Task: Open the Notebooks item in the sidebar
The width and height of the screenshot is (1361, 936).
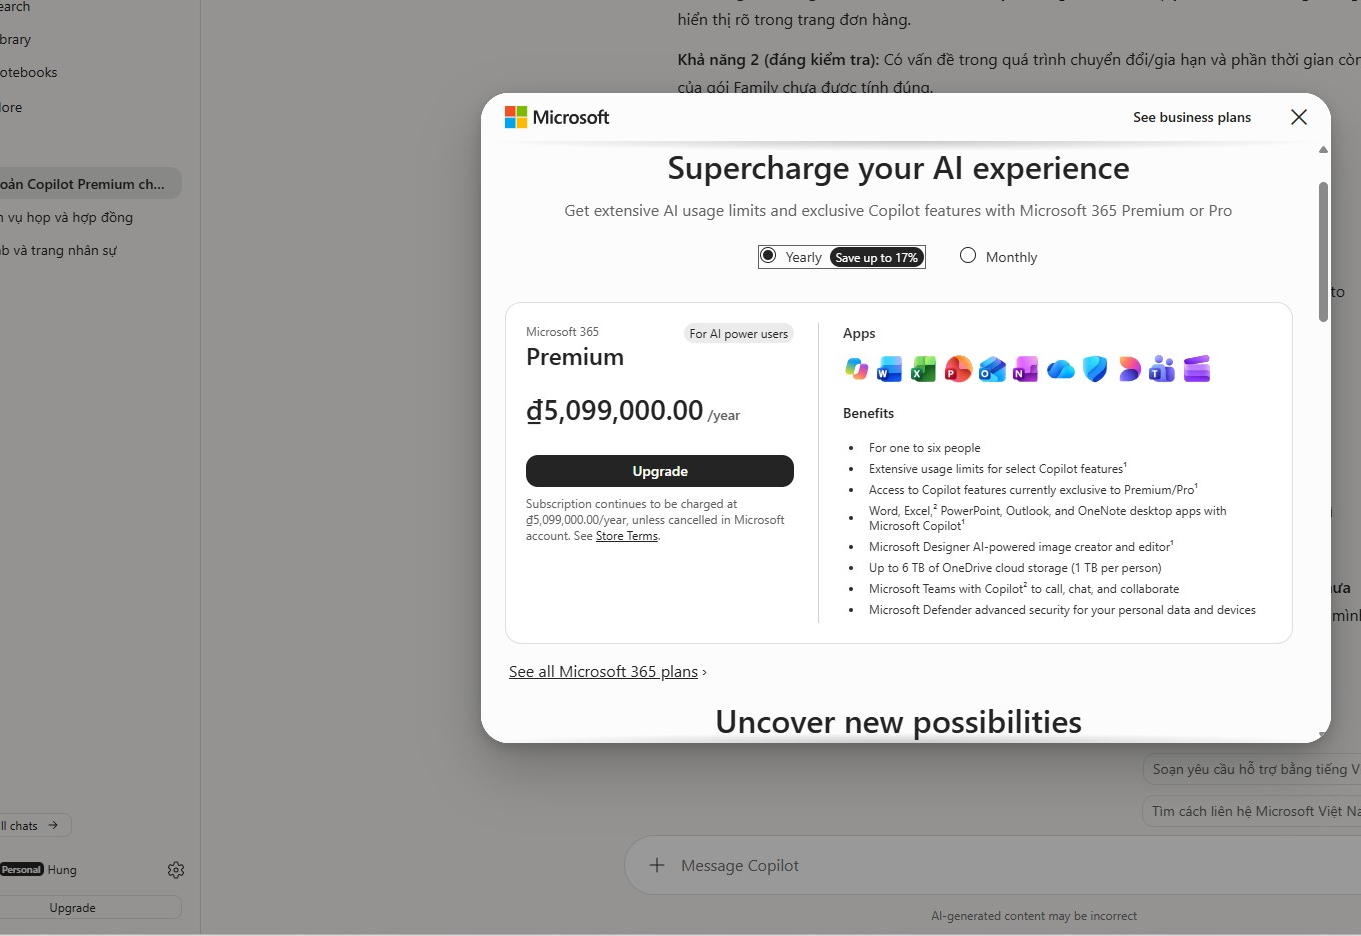Action: [x=29, y=72]
